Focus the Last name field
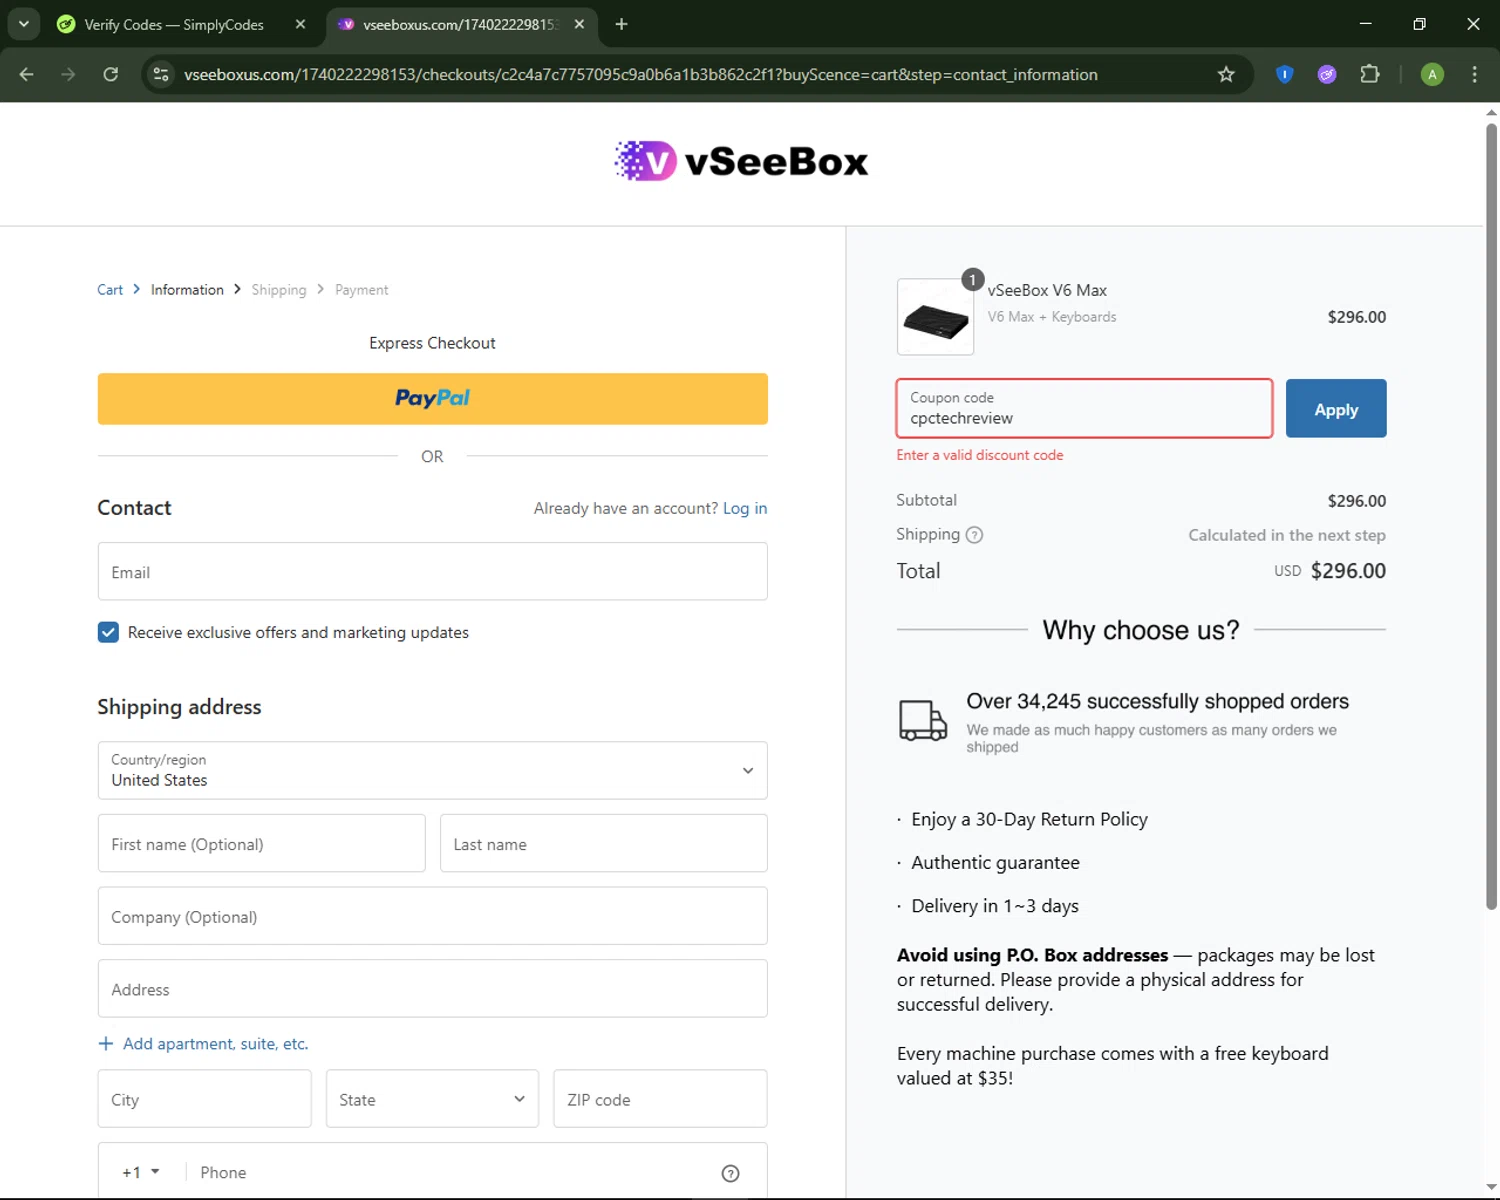 604,844
